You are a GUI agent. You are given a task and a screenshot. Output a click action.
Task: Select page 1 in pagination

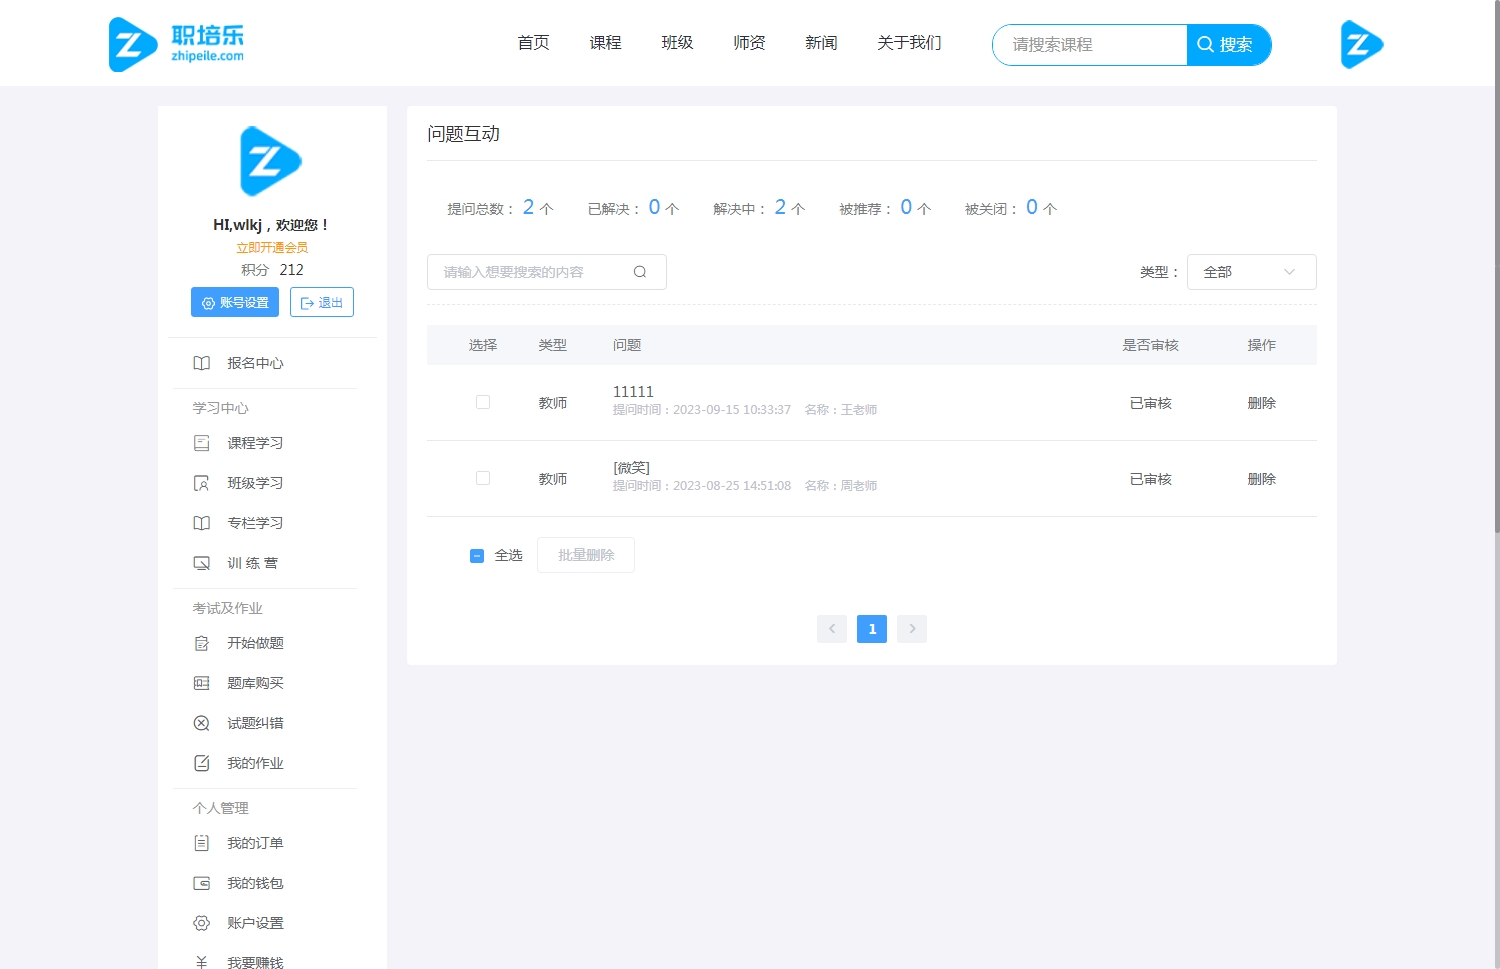point(872,629)
